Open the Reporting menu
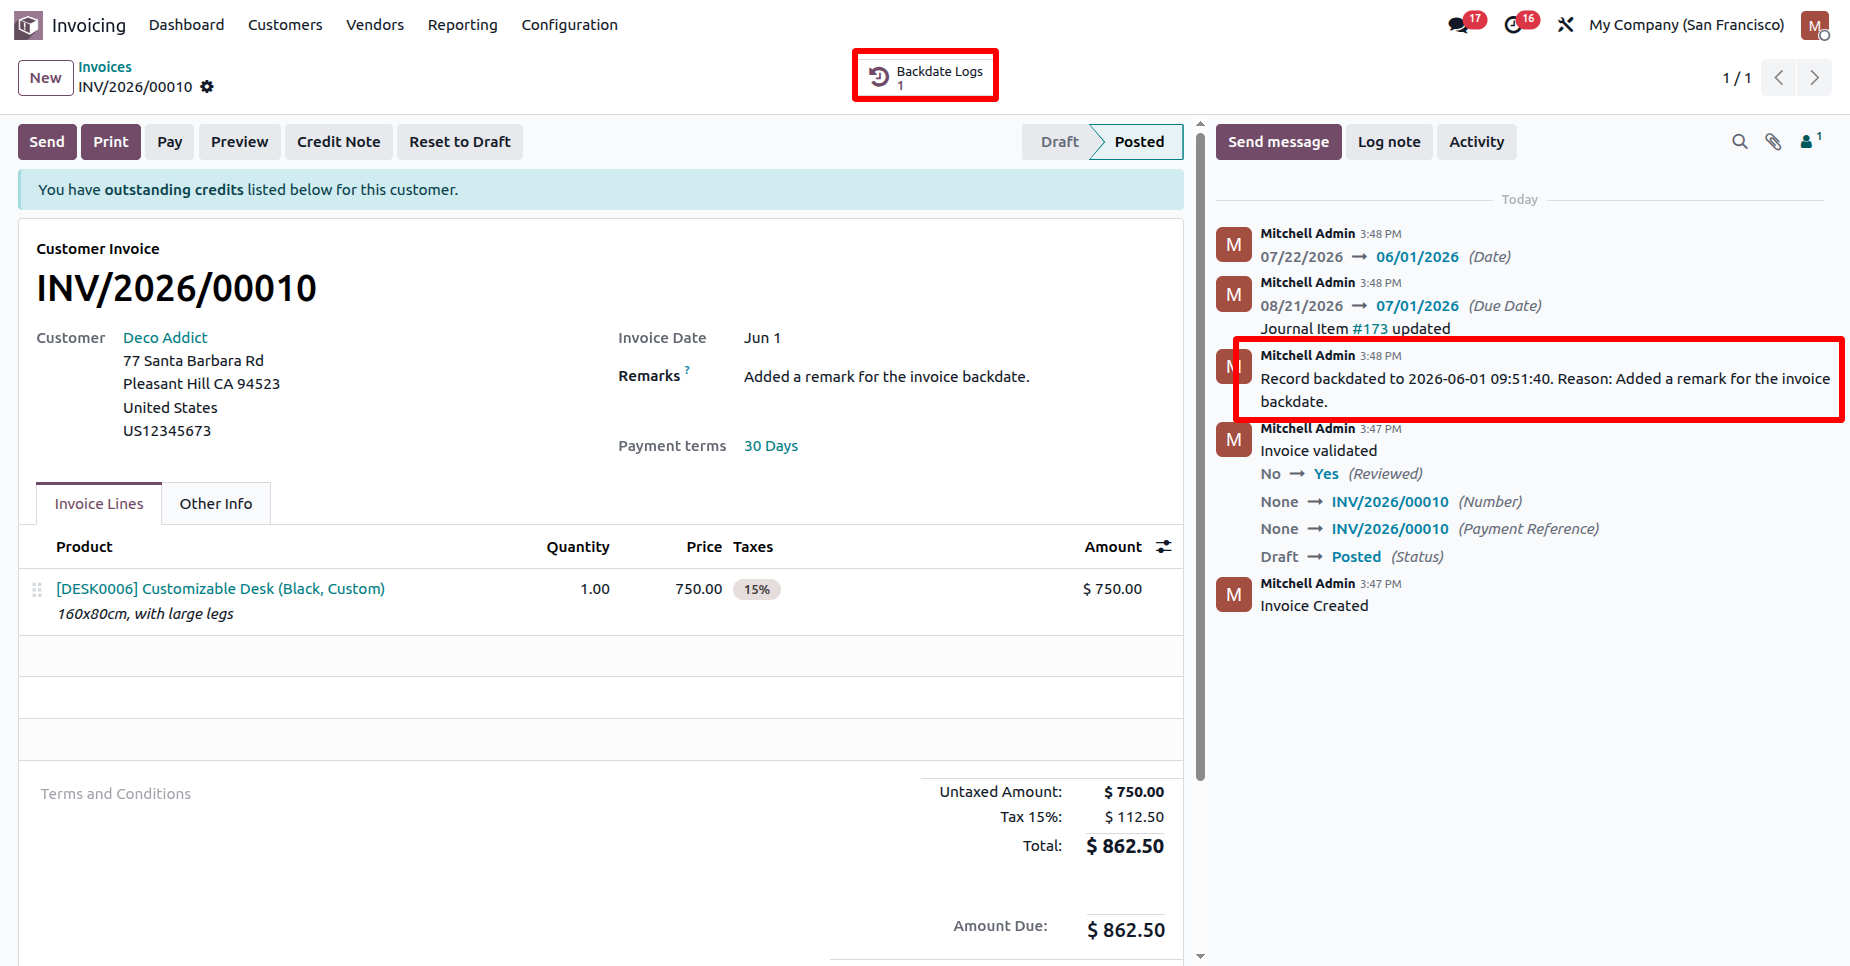The width and height of the screenshot is (1850, 966). click(x=463, y=25)
